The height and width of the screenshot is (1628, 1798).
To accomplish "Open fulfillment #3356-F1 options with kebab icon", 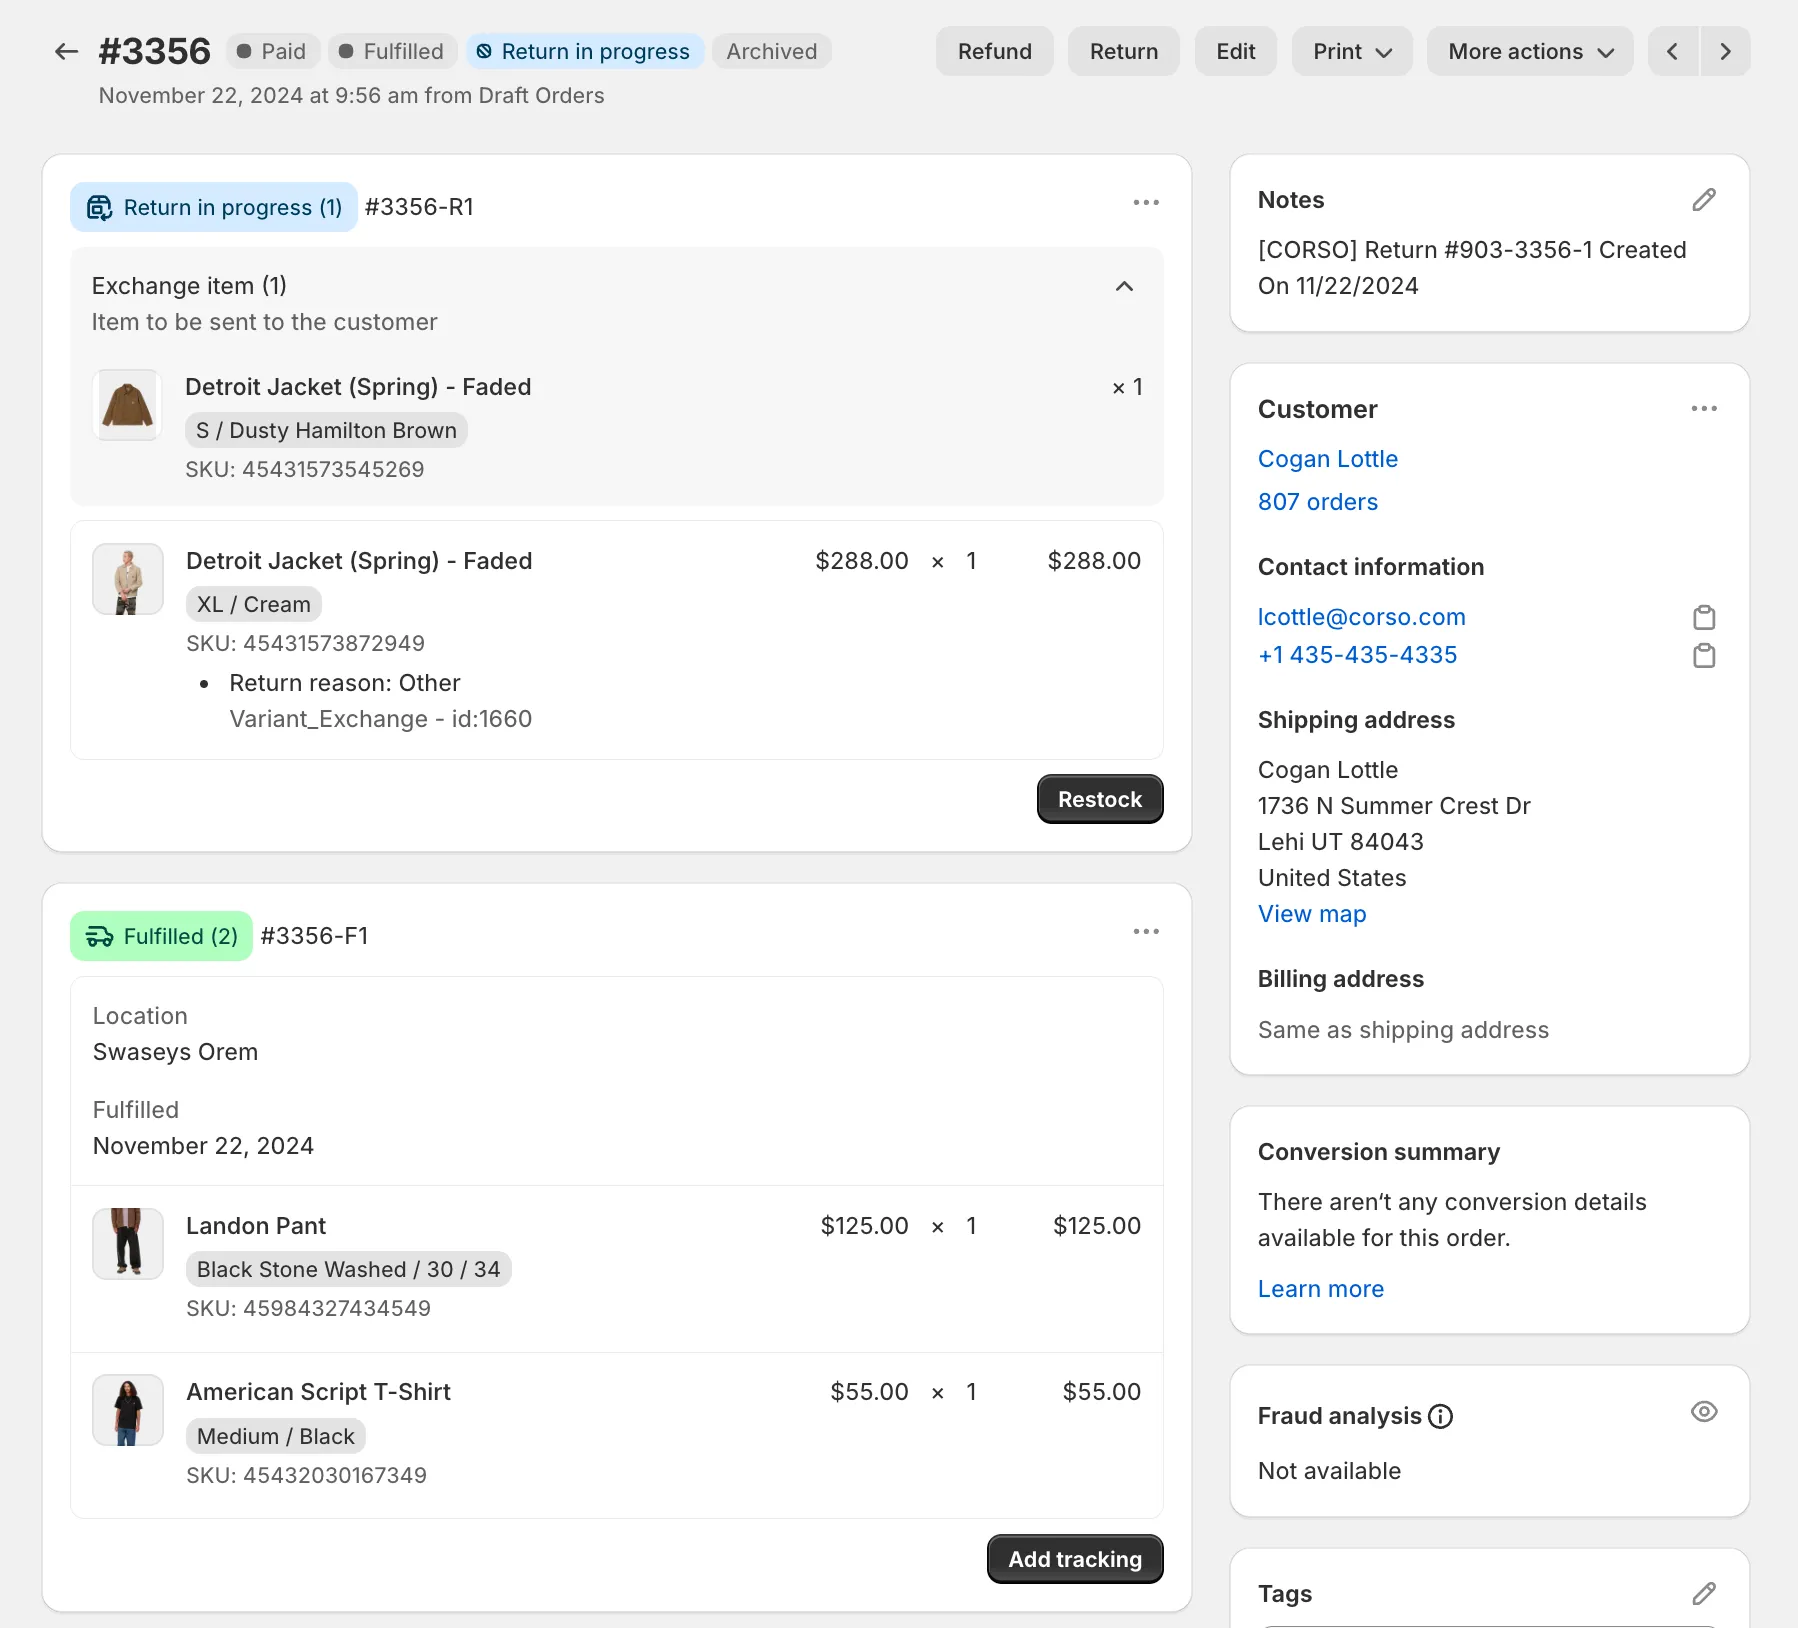I will [1146, 931].
